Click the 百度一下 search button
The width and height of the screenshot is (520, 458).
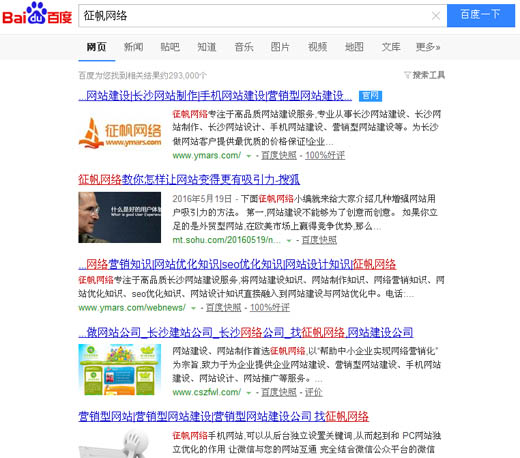coord(481,15)
